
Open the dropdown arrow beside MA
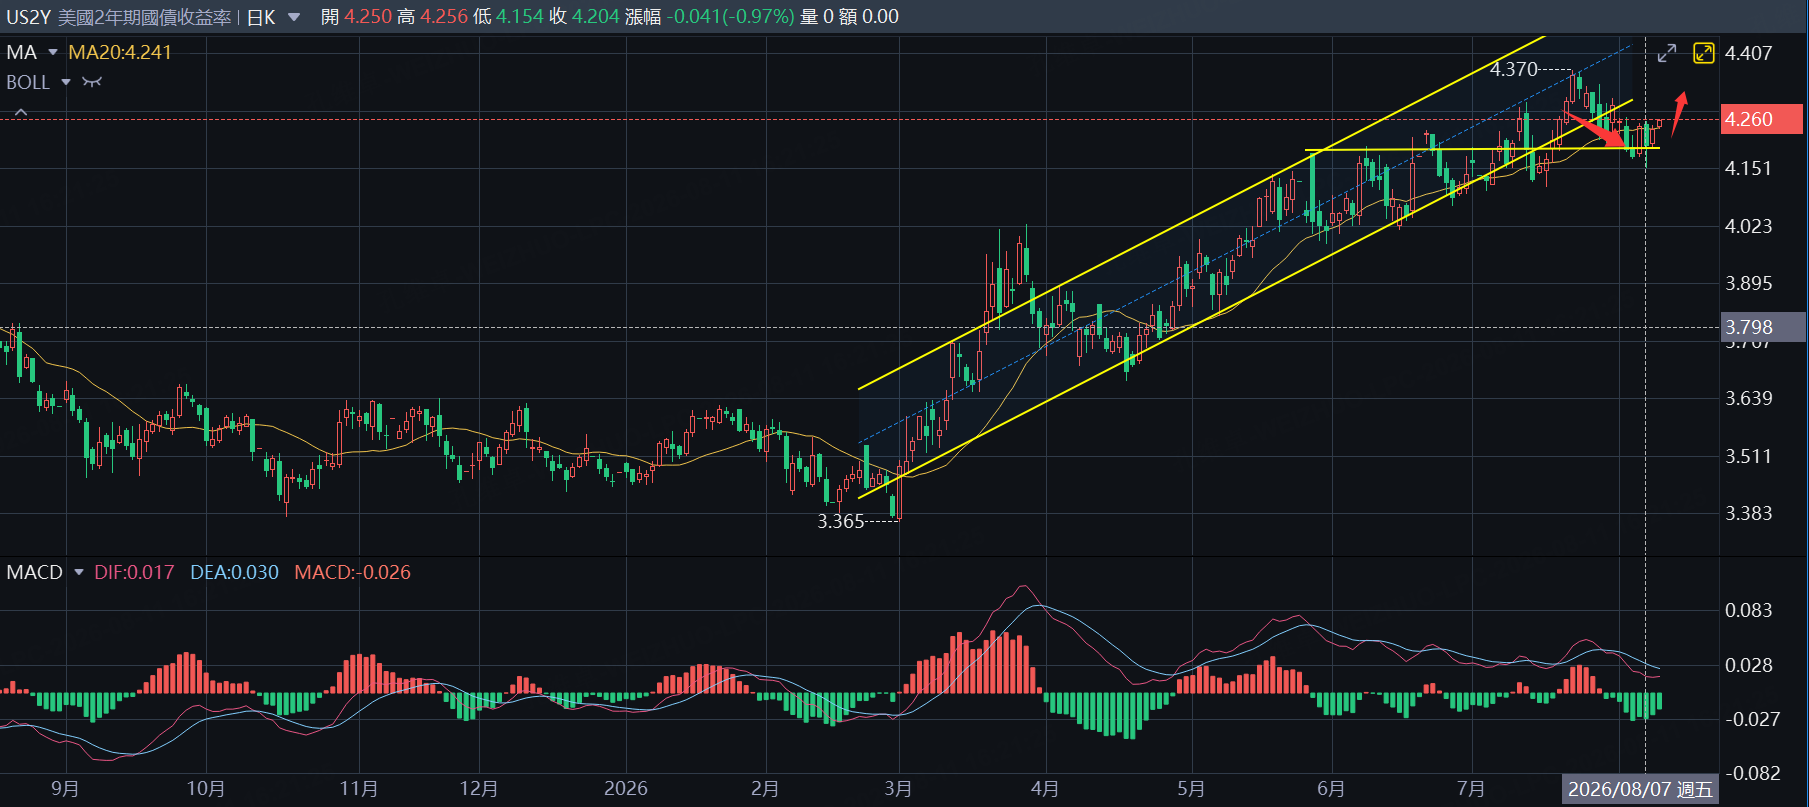click(x=53, y=52)
